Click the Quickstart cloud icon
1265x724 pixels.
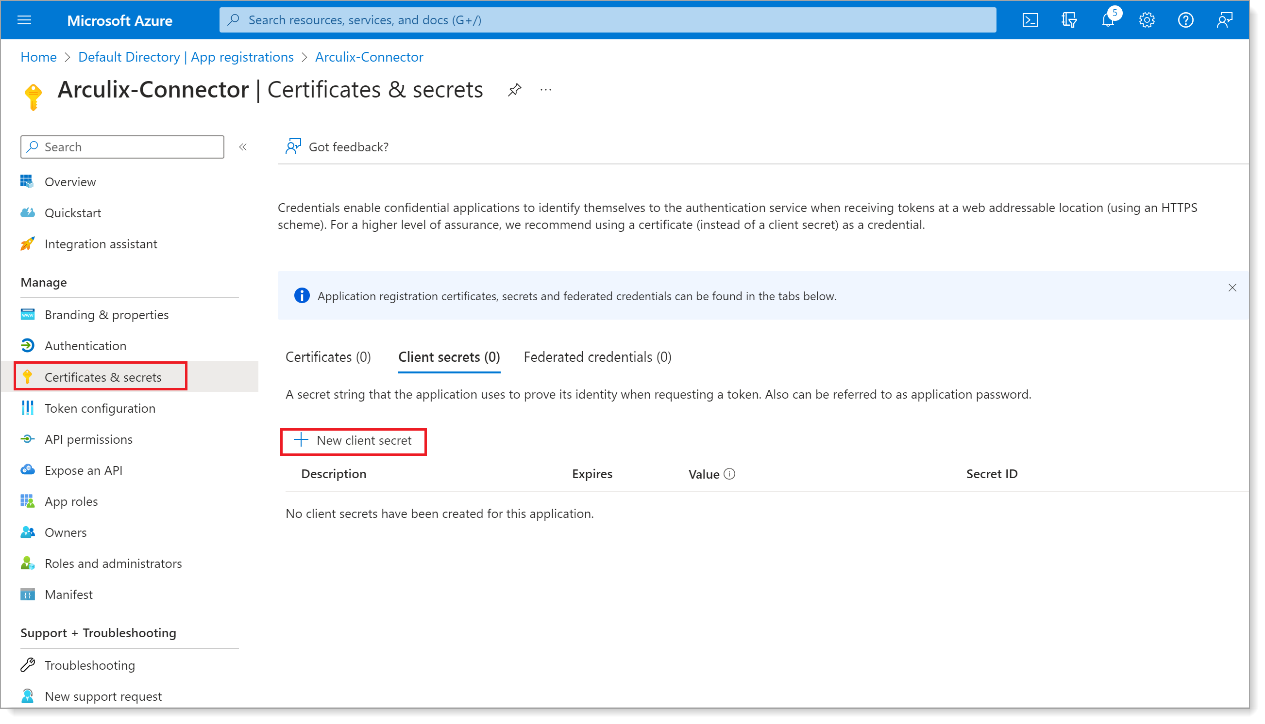[x=28, y=213]
